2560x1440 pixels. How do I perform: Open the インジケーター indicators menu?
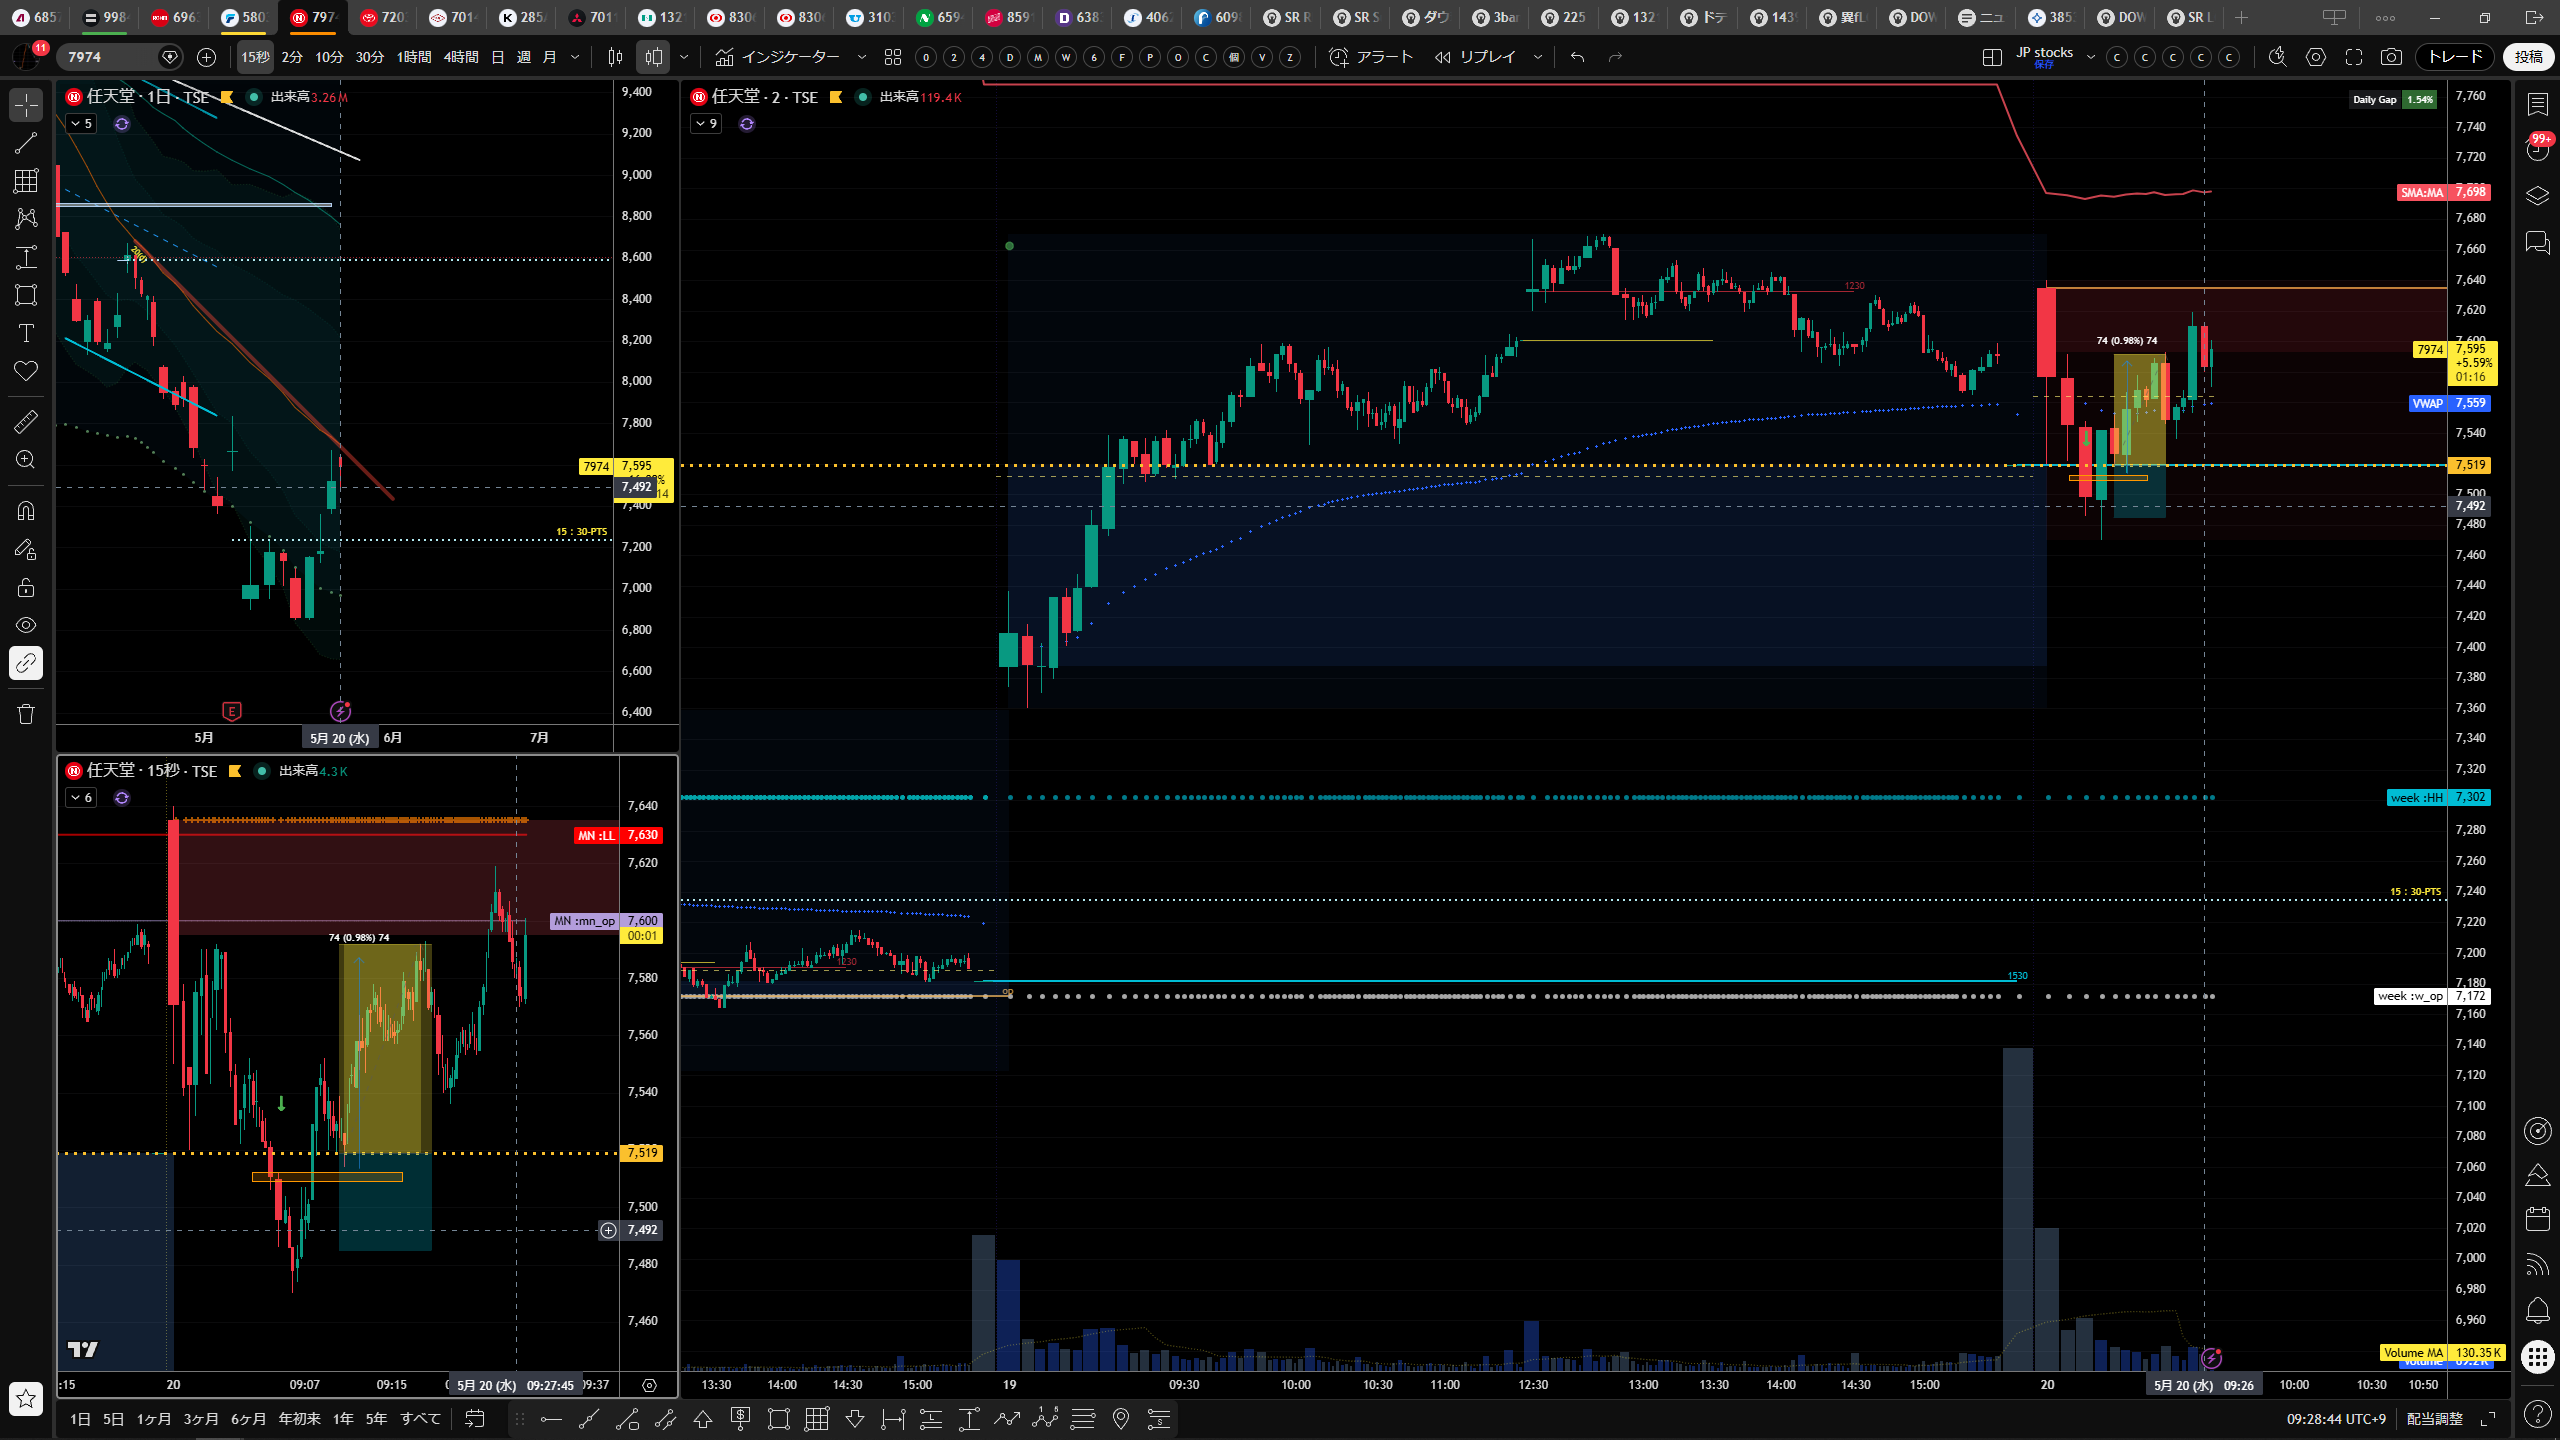tap(790, 57)
